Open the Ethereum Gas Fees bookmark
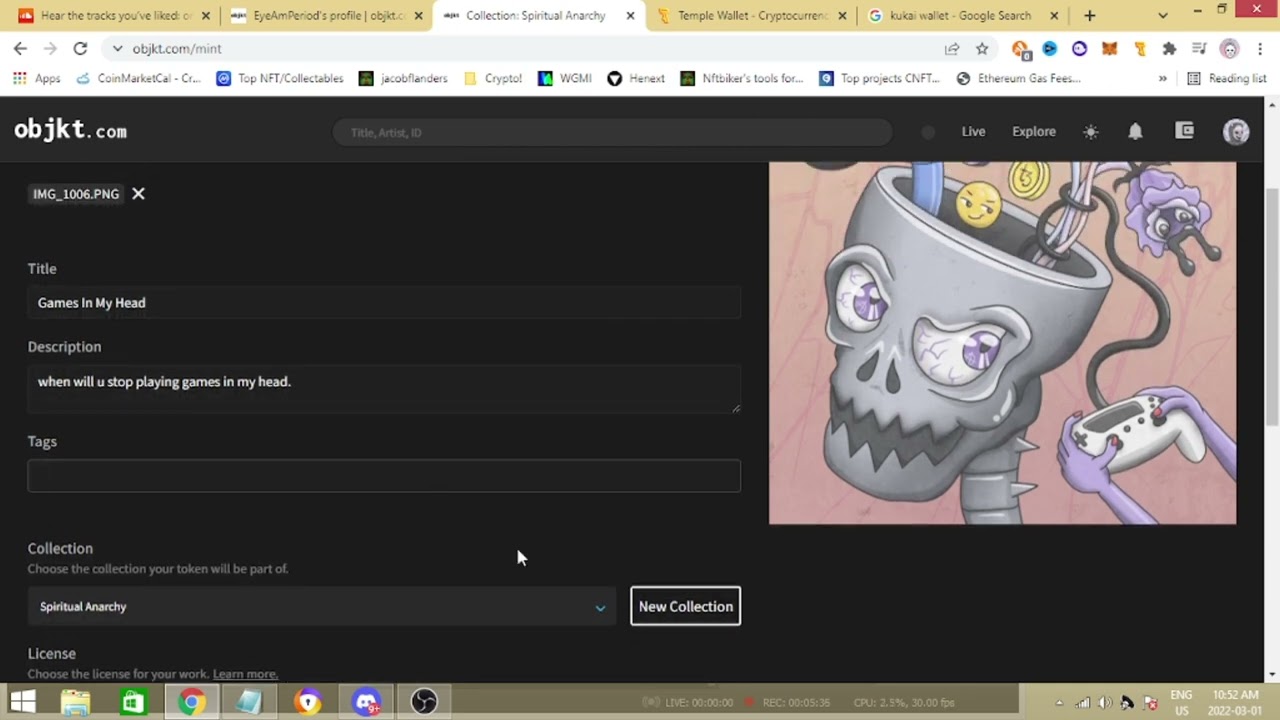 [1018, 78]
